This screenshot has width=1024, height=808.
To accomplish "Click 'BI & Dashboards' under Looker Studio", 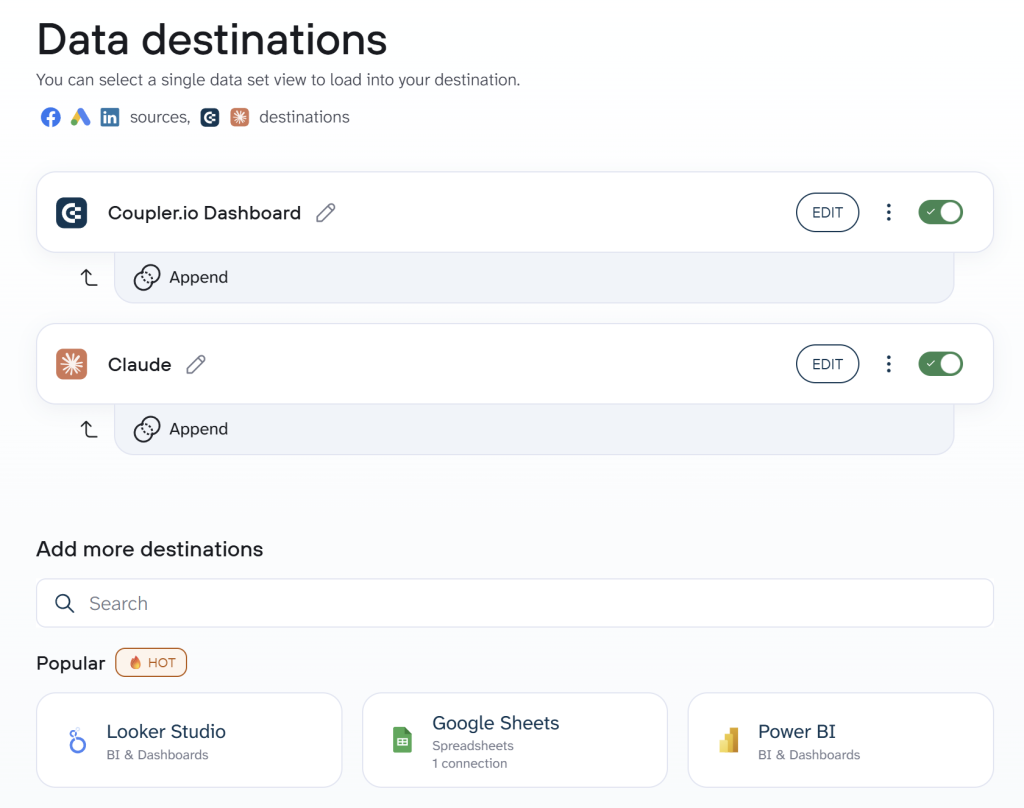I will click(157, 754).
